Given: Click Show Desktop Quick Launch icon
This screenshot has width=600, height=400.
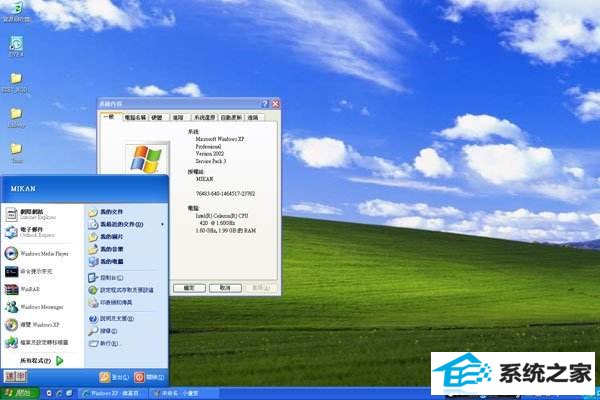Looking at the screenshot, I should pos(69,393).
